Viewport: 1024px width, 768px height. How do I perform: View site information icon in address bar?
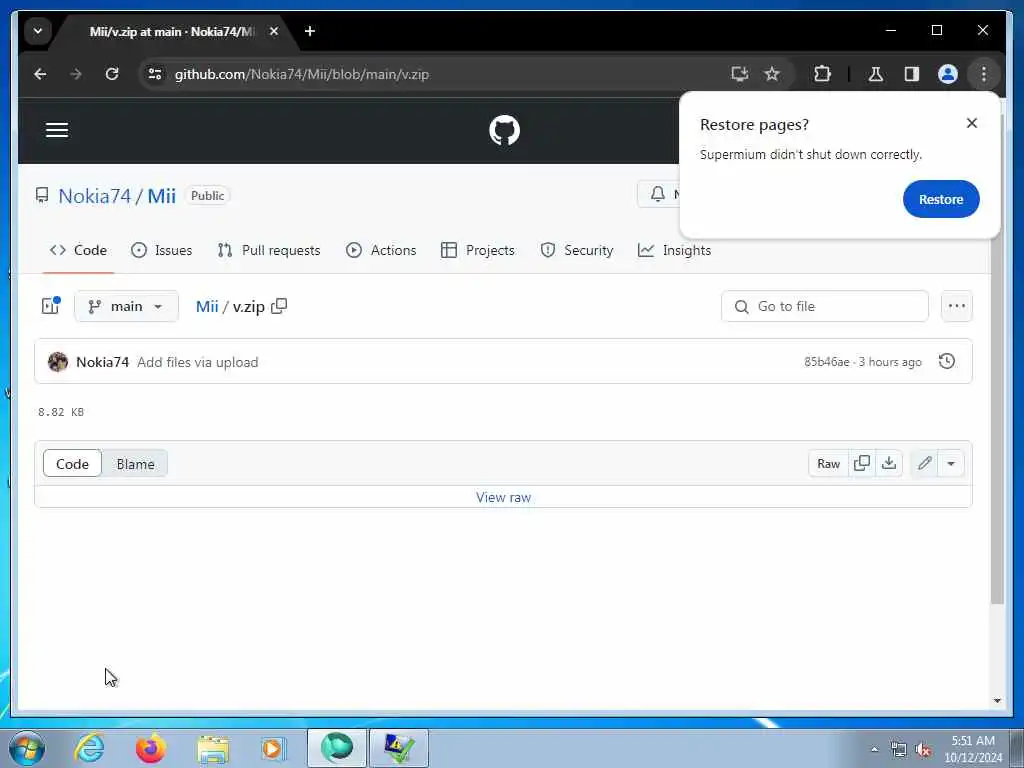click(x=155, y=74)
